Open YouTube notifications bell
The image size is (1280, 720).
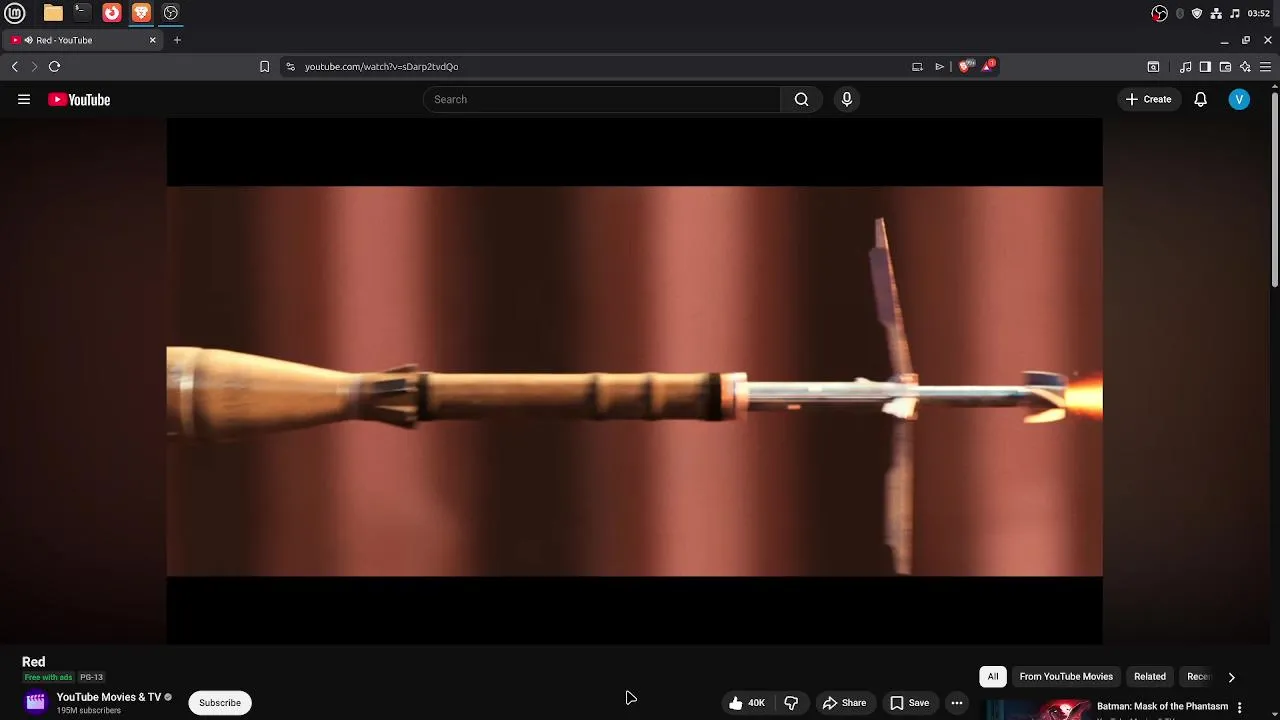1201,99
